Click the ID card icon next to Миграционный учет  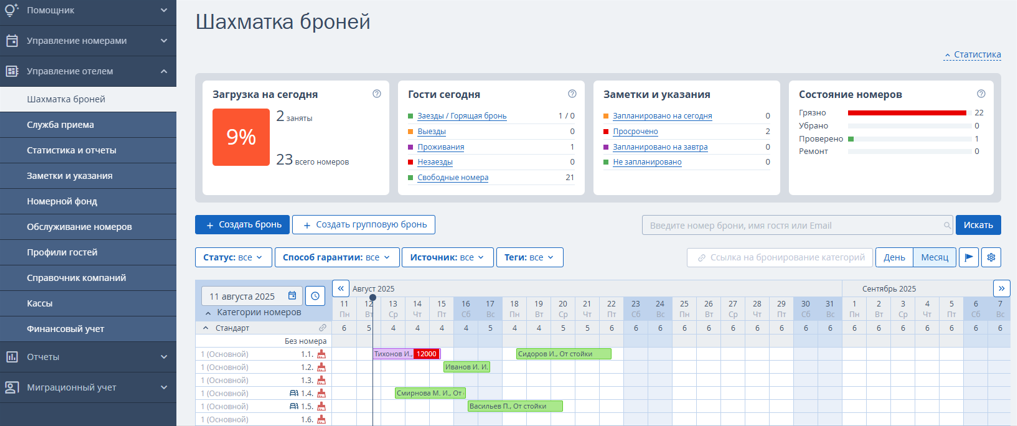pyautogui.click(x=12, y=388)
